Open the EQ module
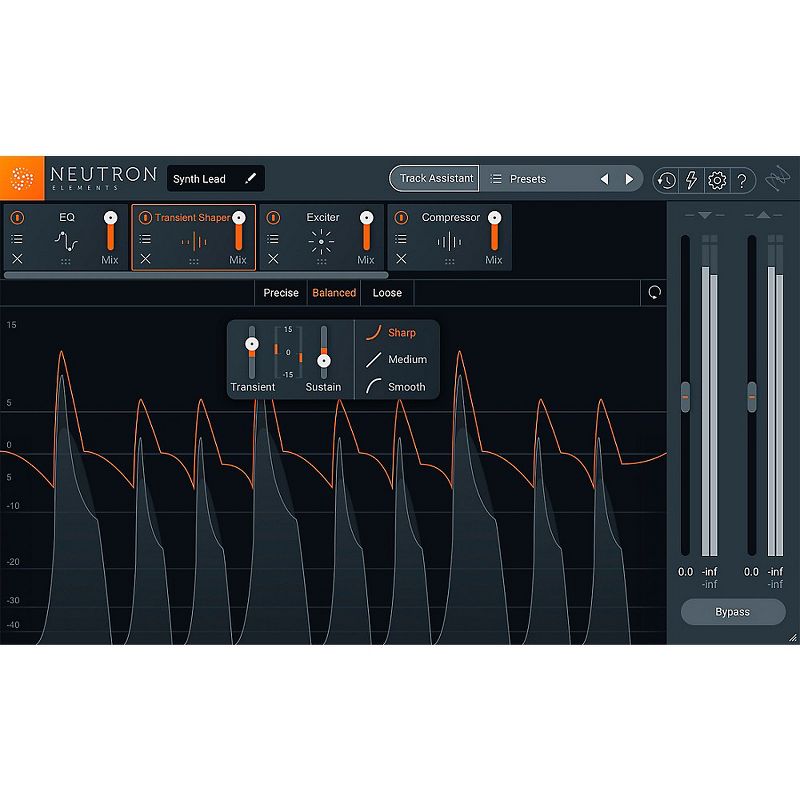 pos(65,217)
